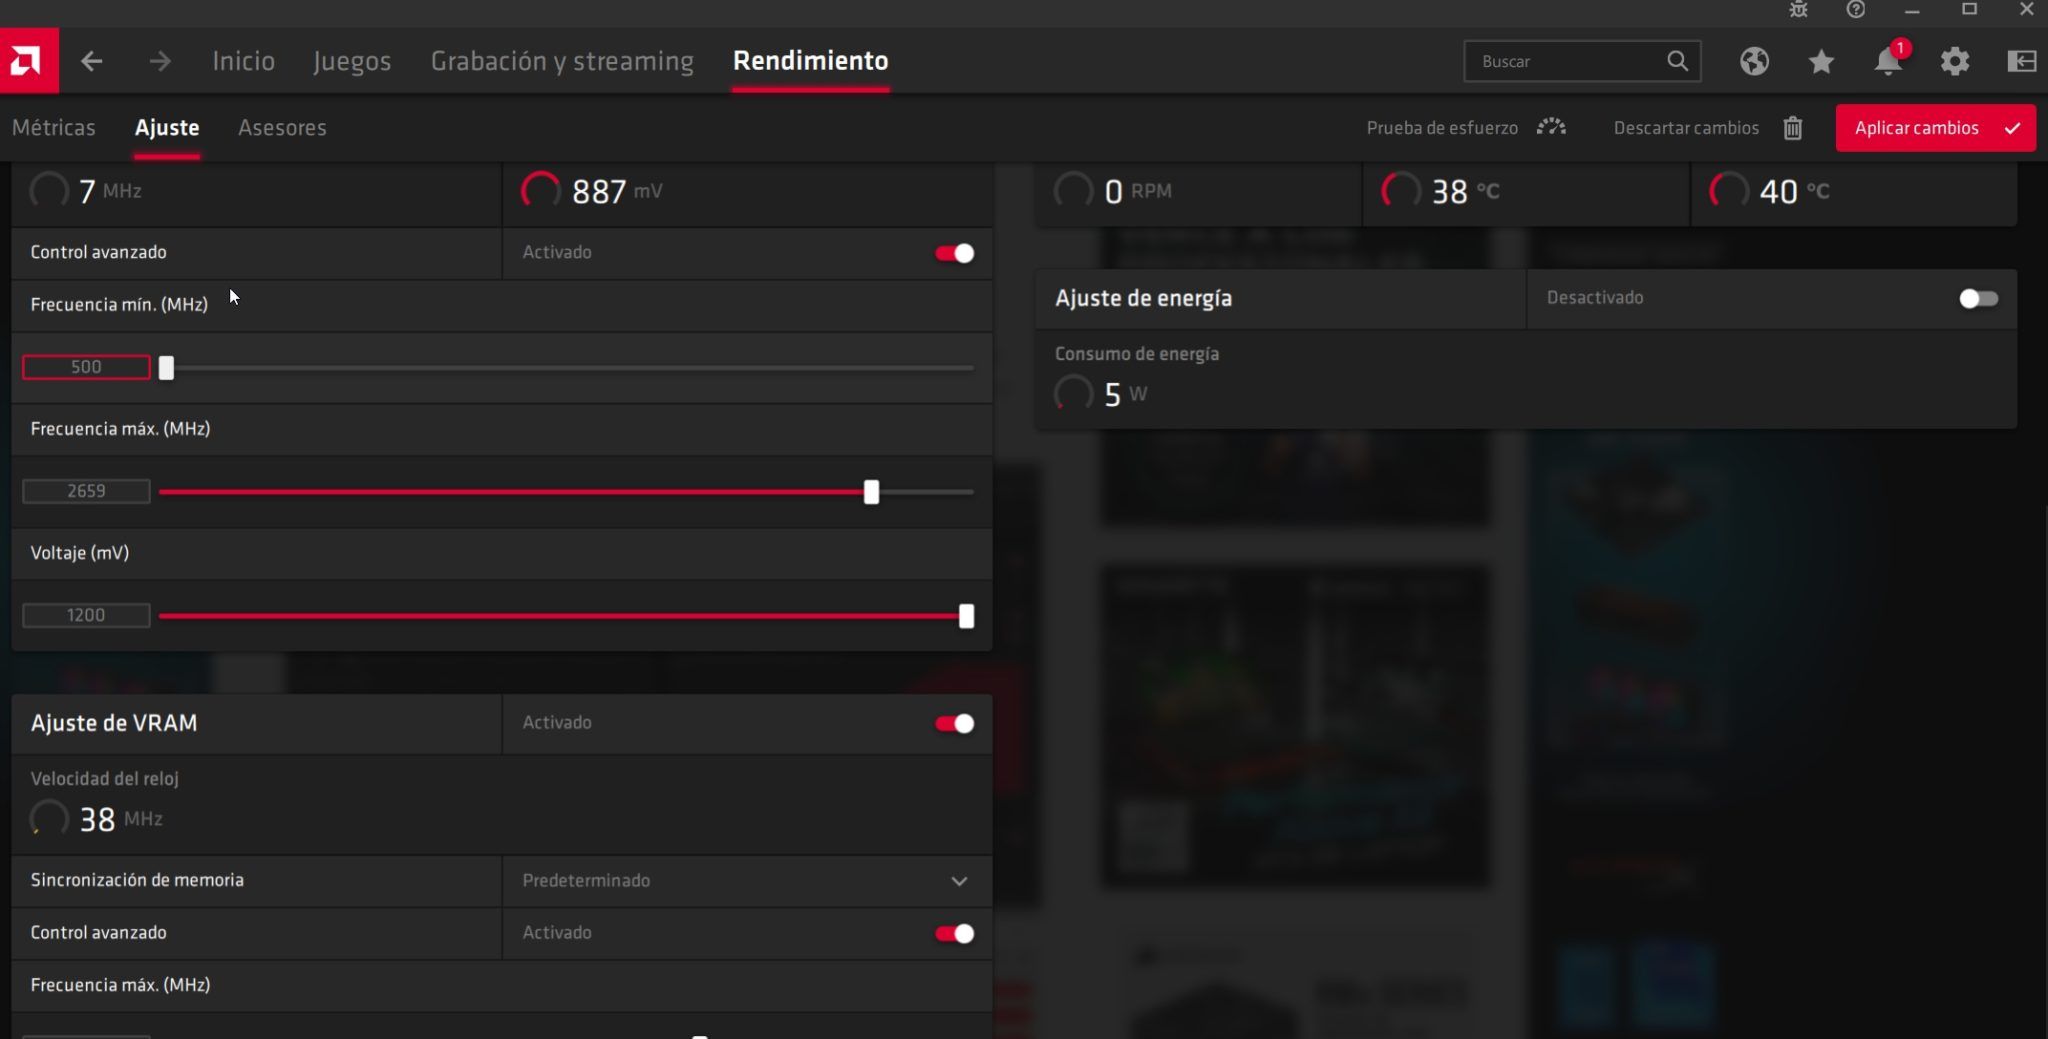Enable the Ajuste de energía toggle
Viewport: 2048px width, 1039px height.
coord(1977,298)
